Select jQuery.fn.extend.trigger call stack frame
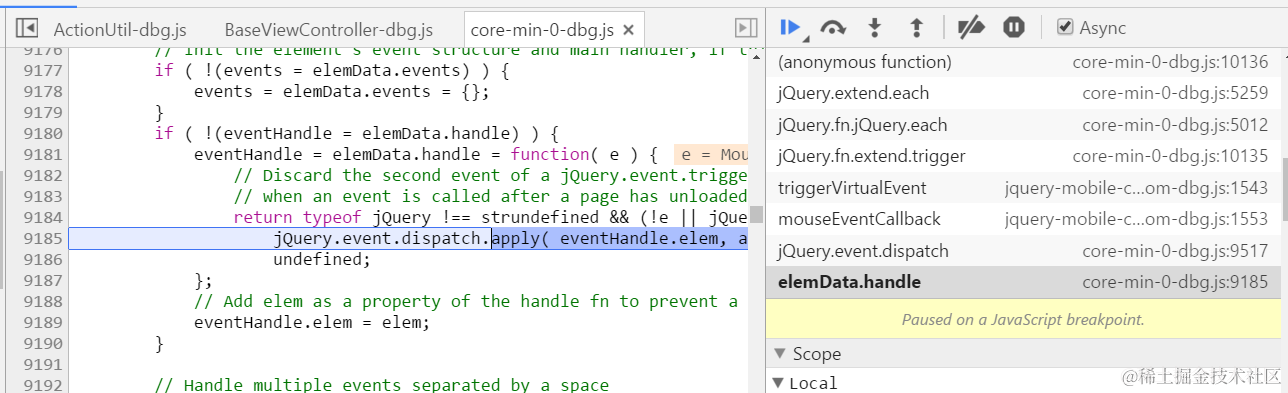 click(x=1023, y=156)
